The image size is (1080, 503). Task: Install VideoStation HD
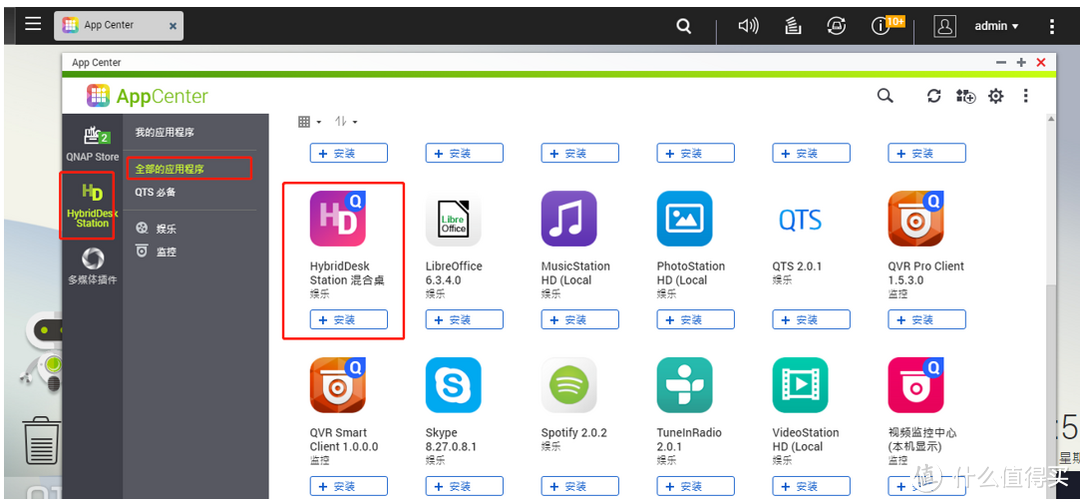811,486
